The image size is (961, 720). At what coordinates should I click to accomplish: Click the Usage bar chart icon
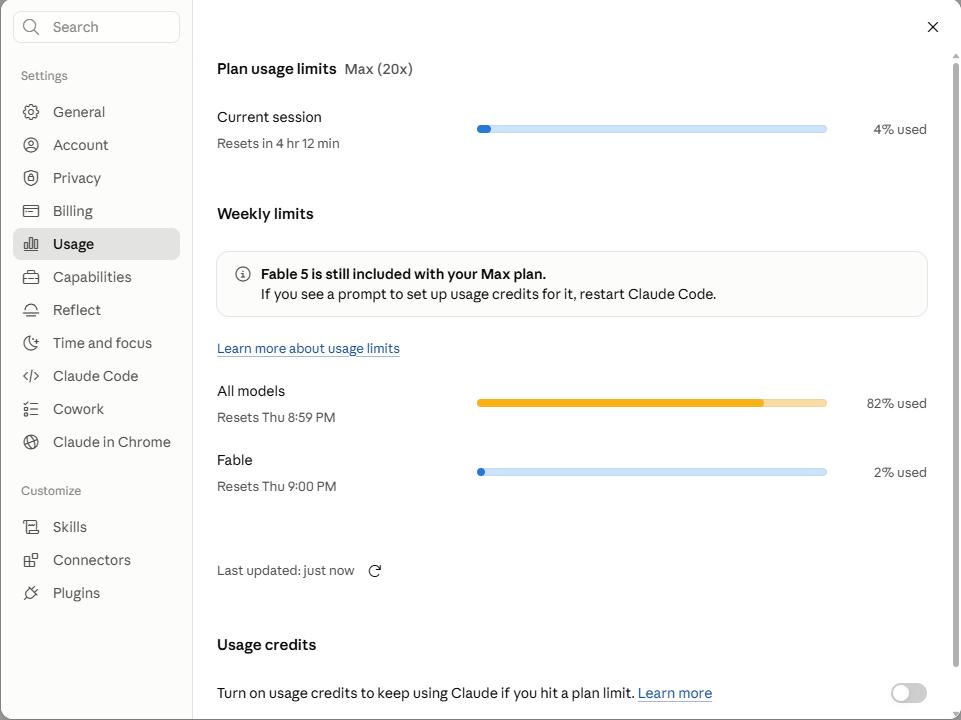(x=31, y=244)
